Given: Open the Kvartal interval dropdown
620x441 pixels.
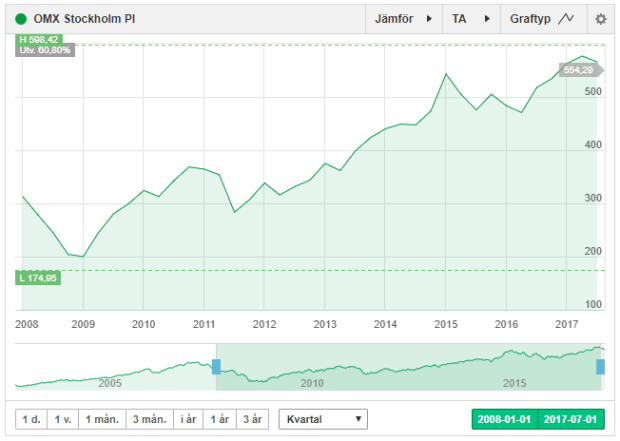Looking at the screenshot, I should (323, 419).
